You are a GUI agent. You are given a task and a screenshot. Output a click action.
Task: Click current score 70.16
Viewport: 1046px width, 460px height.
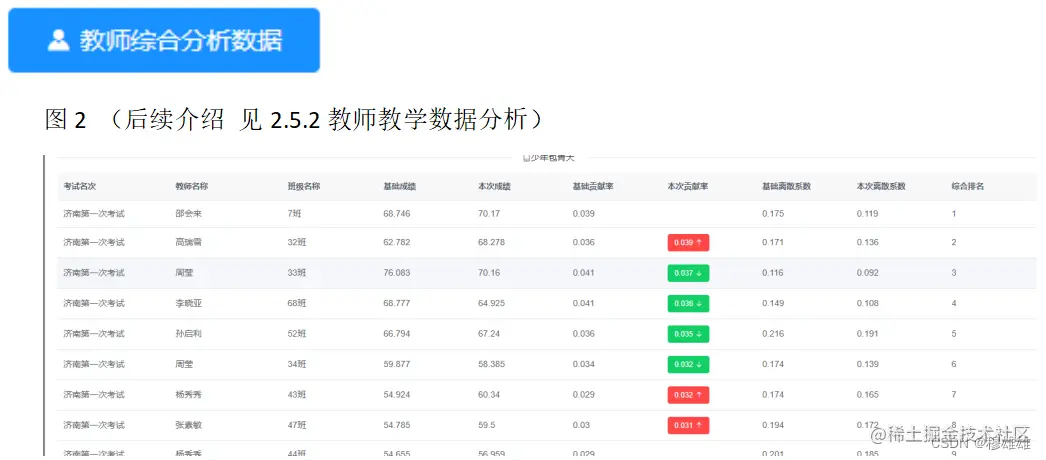[x=489, y=273]
